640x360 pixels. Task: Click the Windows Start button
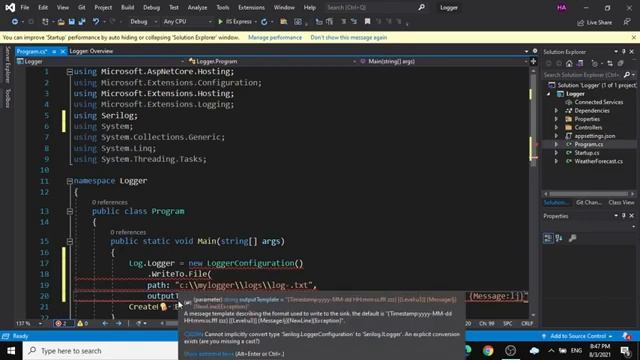click(11, 351)
